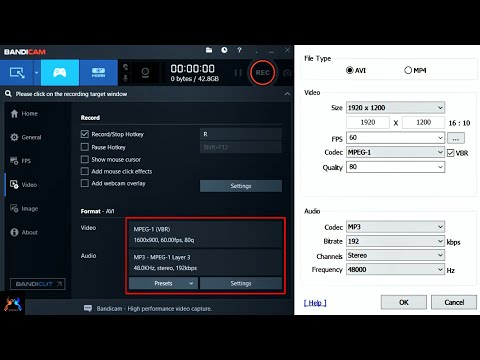Uncheck the Record/Stop Hotkey checkbox
The width and height of the screenshot is (480, 360).
[x=85, y=134]
